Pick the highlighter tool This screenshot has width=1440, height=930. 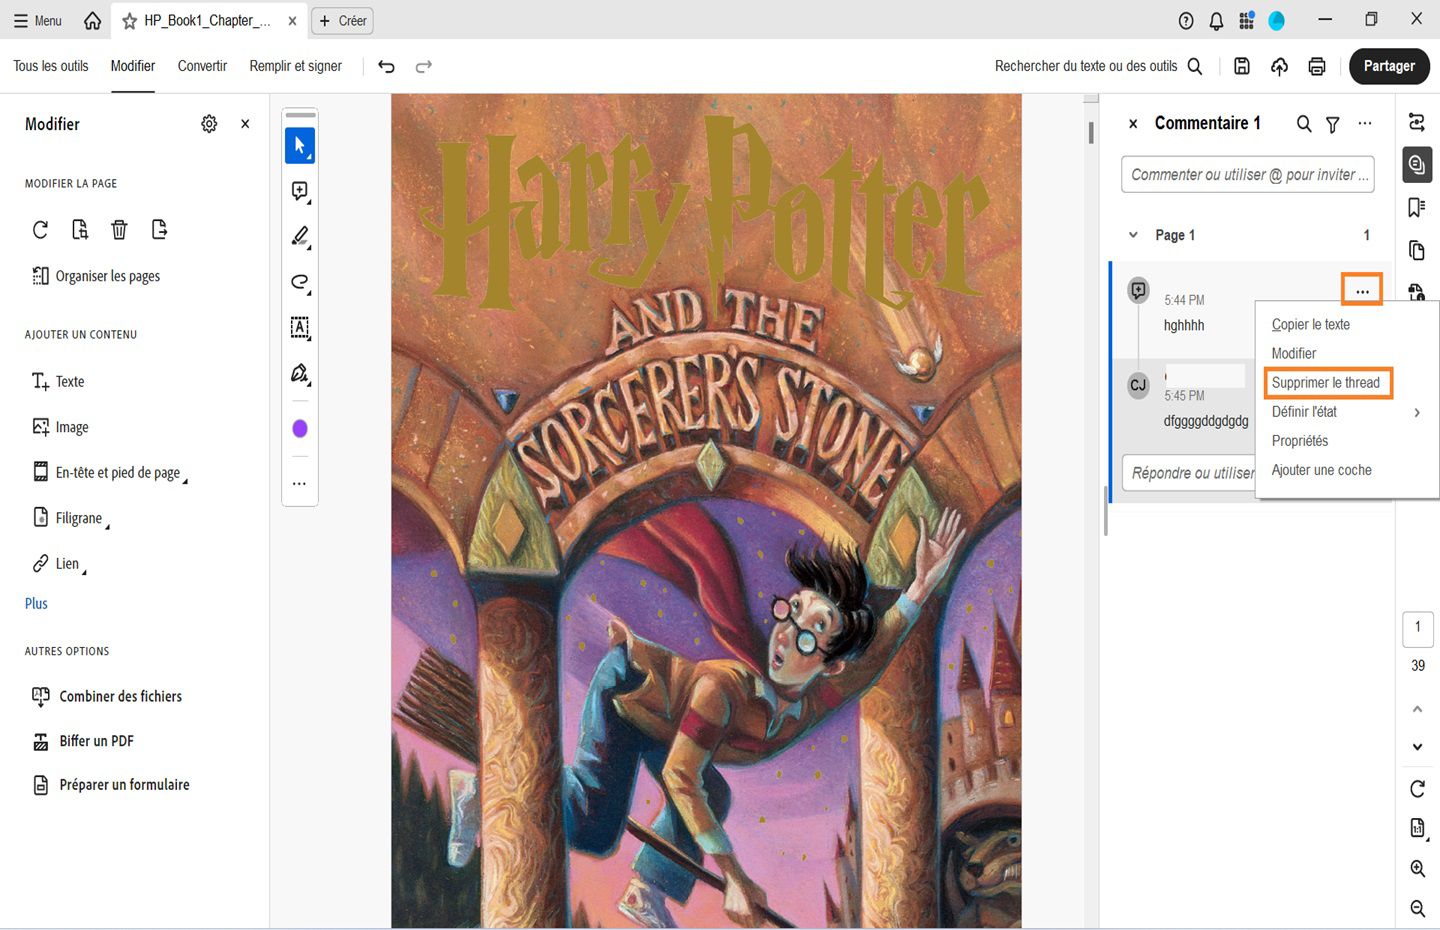300,236
